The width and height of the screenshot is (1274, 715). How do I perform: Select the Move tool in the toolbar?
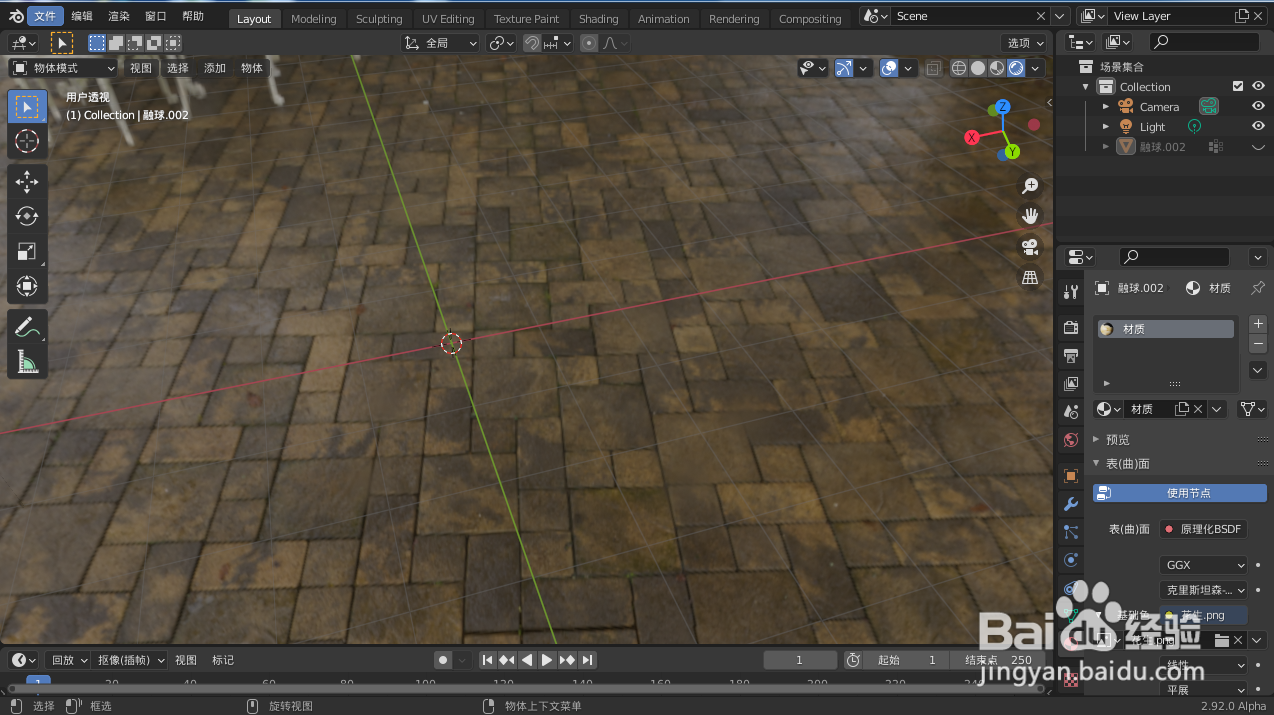27,181
